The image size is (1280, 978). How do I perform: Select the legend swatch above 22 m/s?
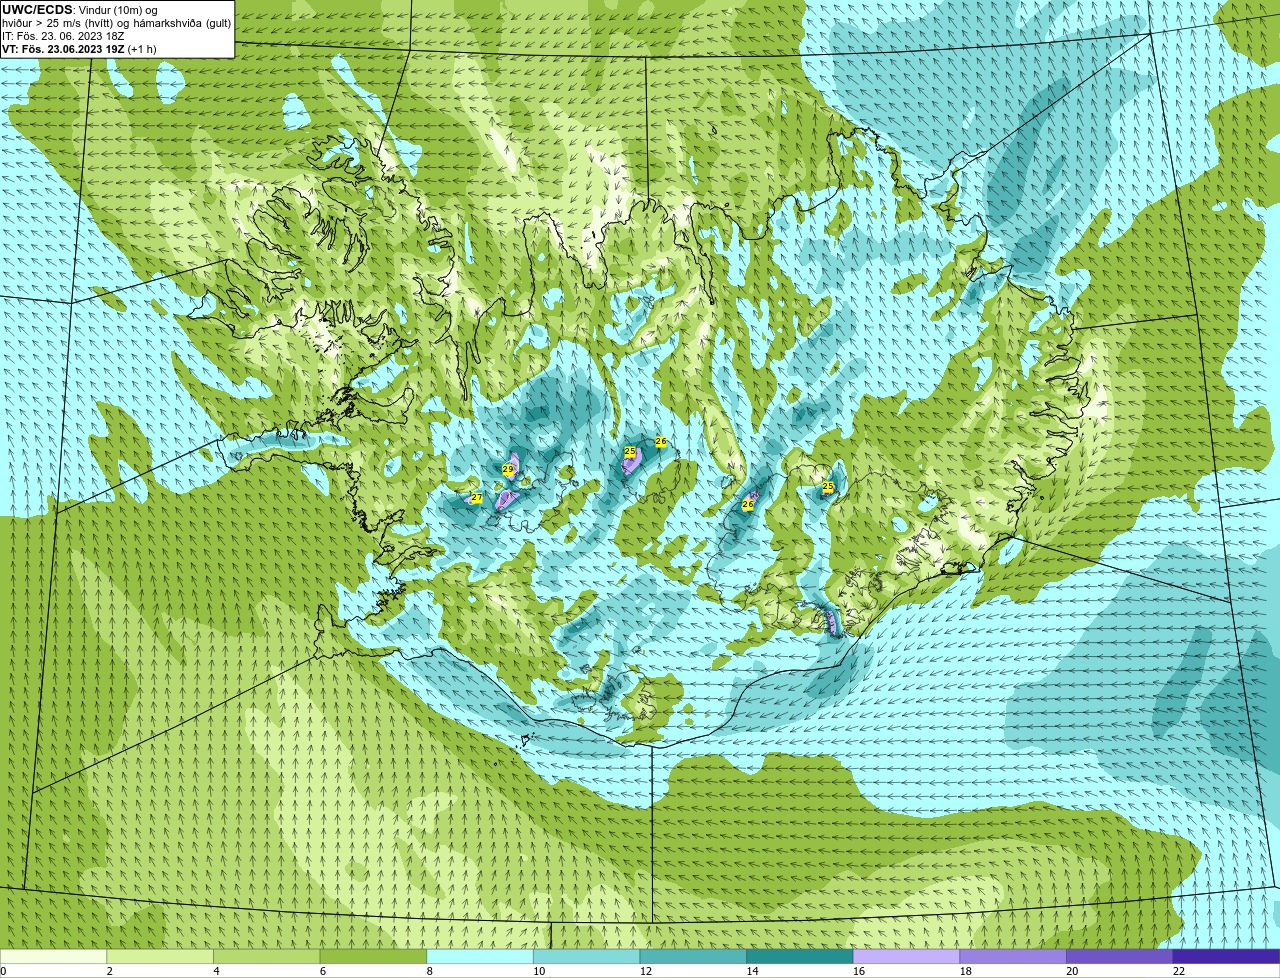pos(1227,956)
